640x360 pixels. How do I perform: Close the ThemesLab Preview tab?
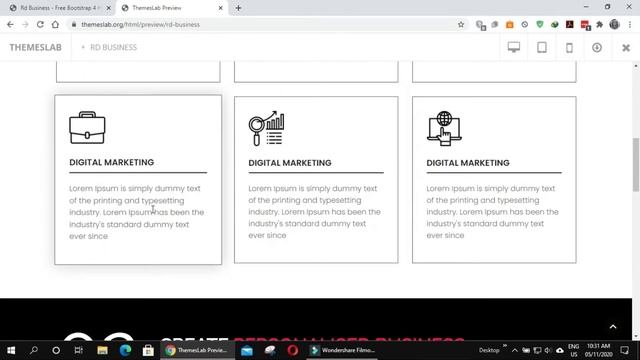pos(220,8)
